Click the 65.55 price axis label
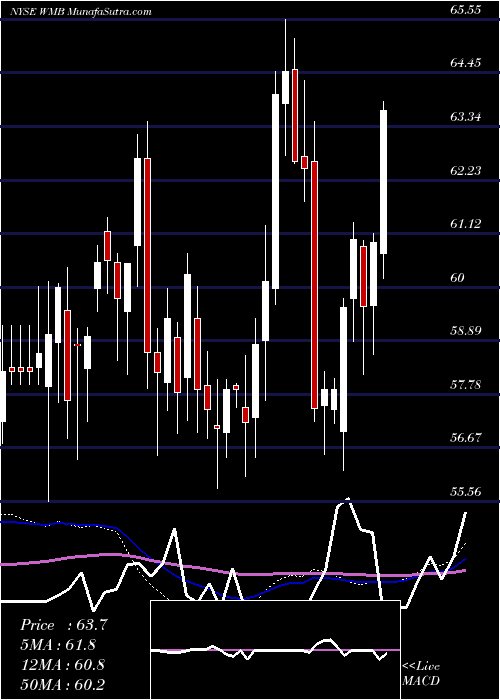 [x=466, y=9]
